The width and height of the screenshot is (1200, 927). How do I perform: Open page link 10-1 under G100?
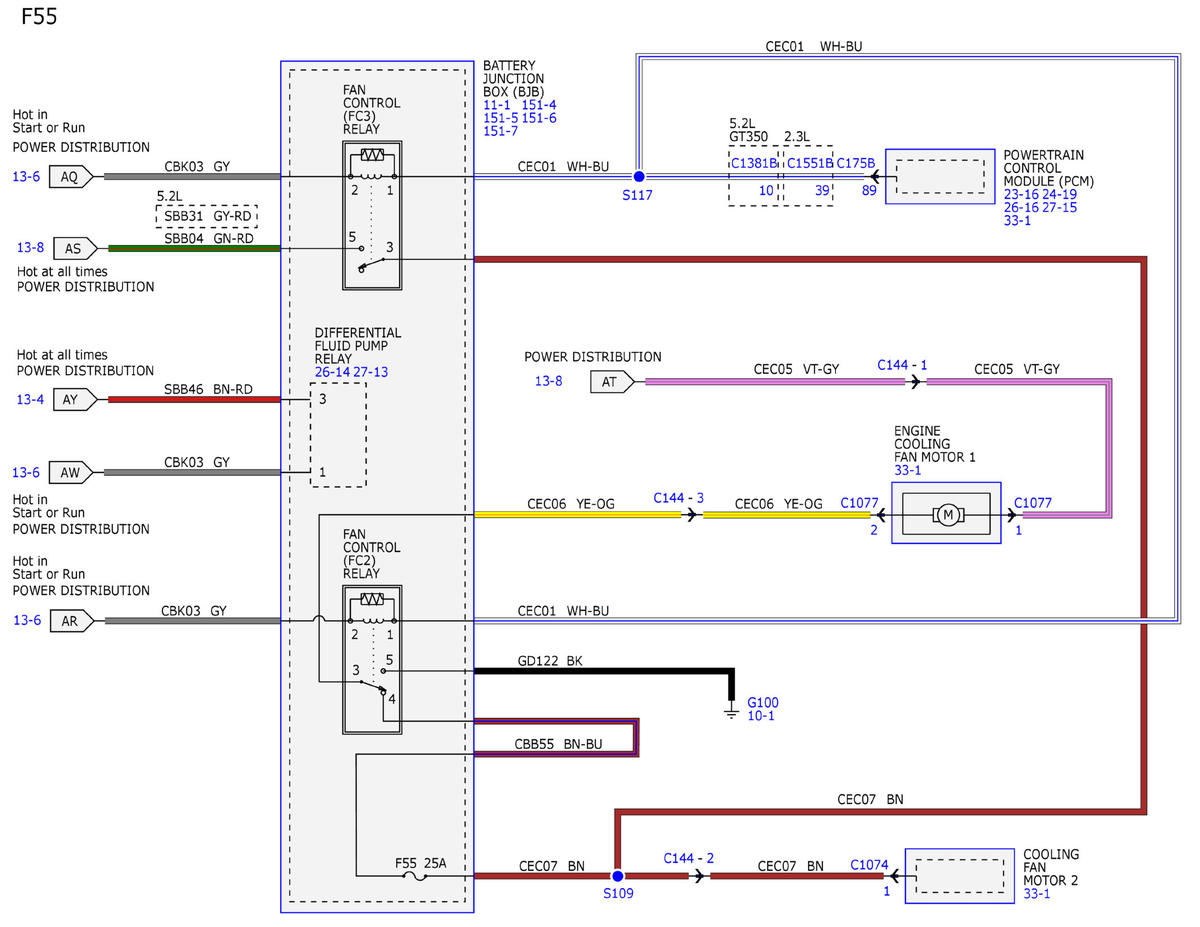(x=761, y=717)
